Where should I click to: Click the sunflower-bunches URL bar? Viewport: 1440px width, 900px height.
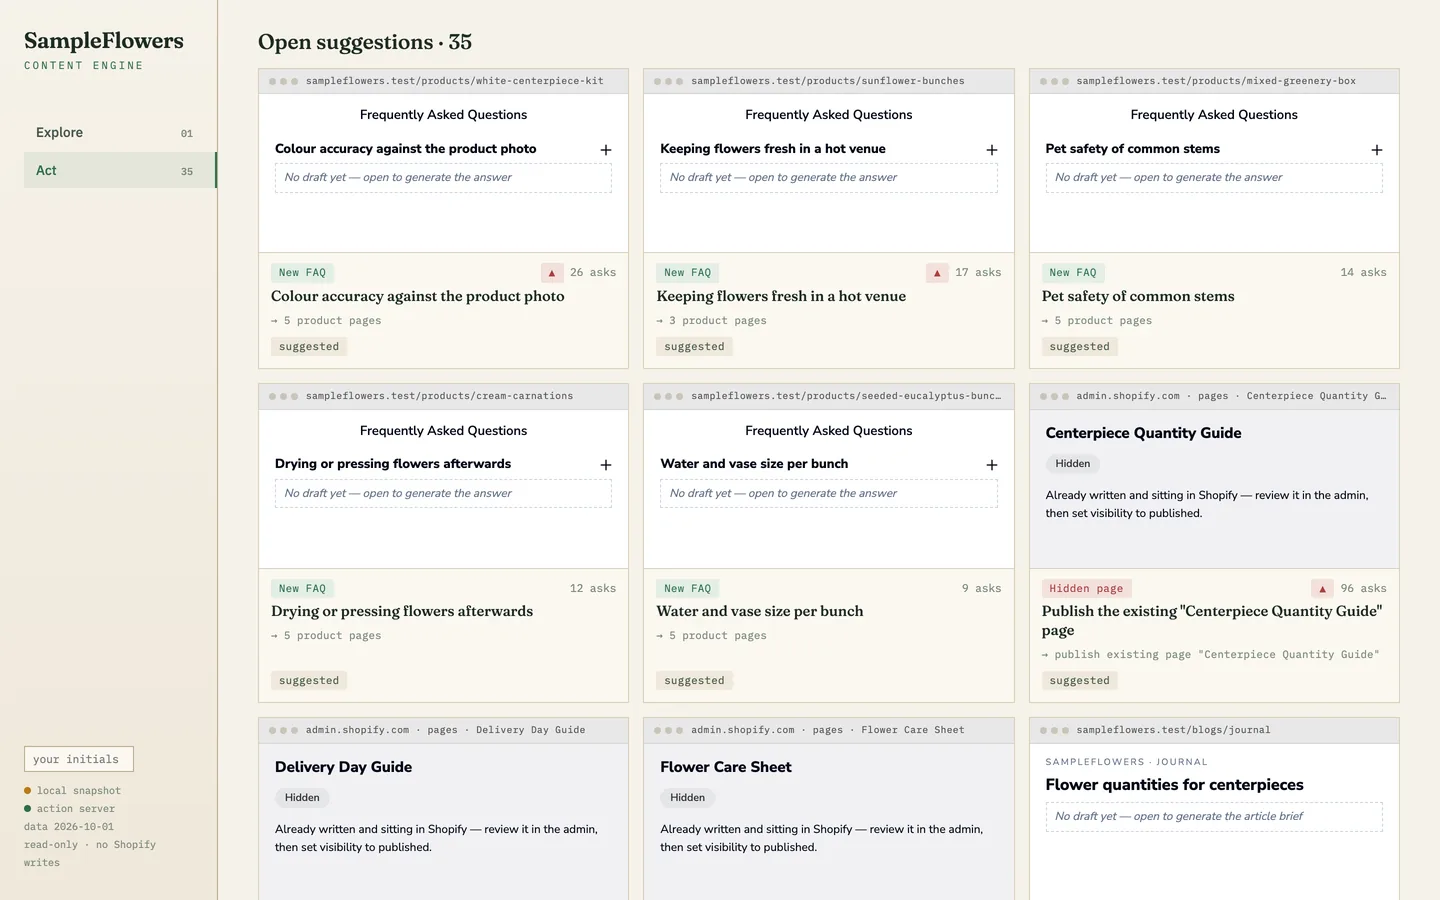[x=828, y=81]
